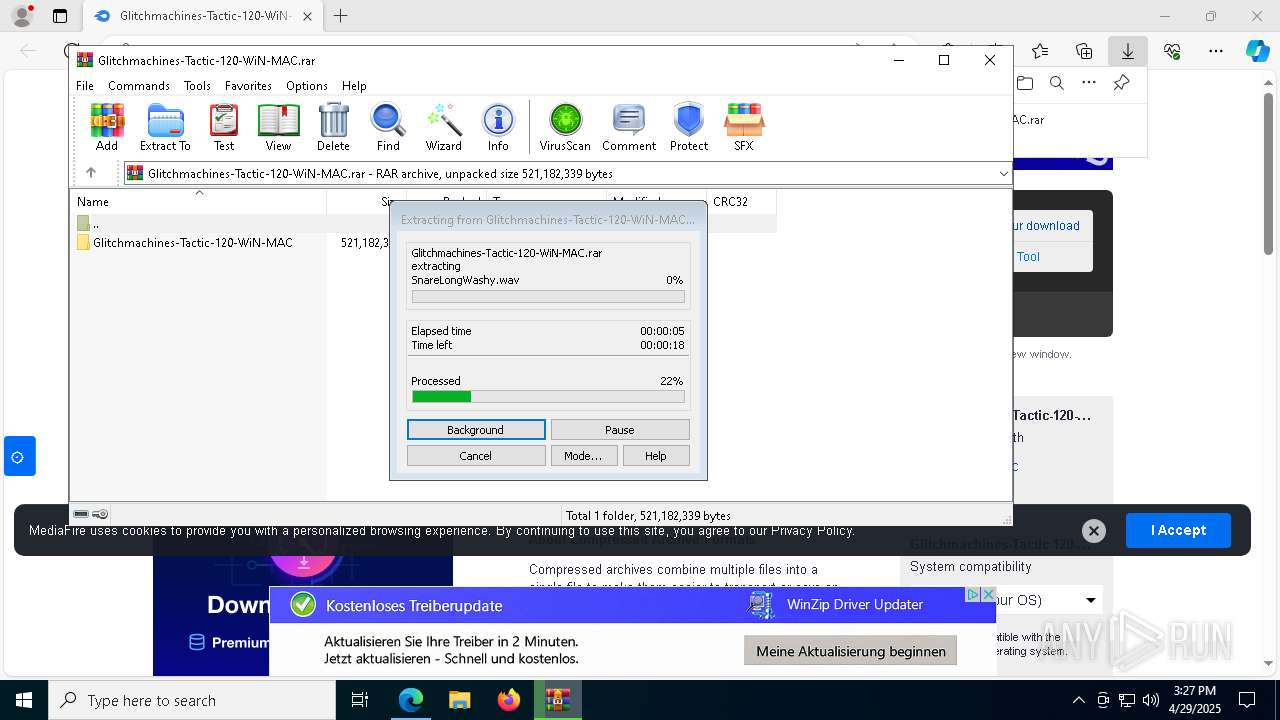Open the Options menu
Image resolution: width=1280 pixels, height=720 pixels.
click(307, 86)
